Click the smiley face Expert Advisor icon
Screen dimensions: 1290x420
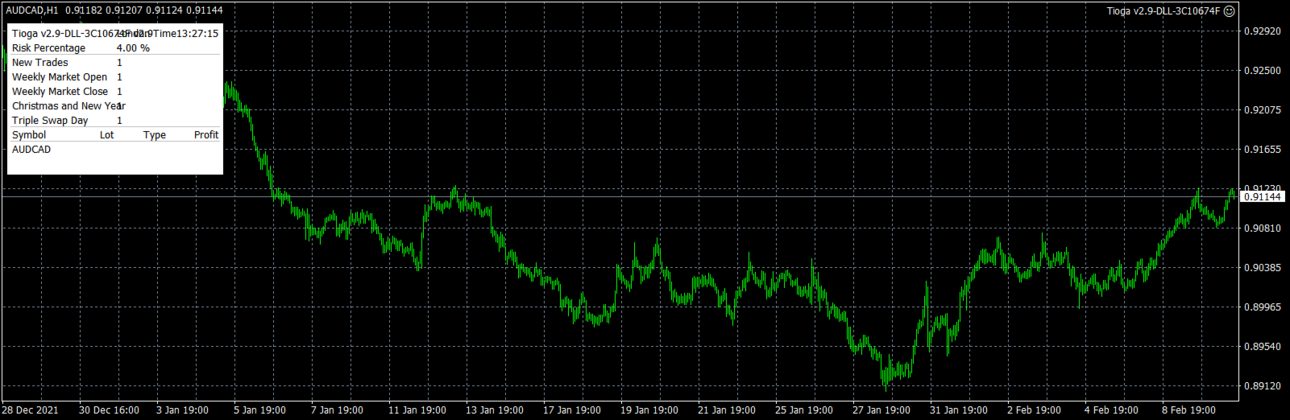pyautogui.click(x=1229, y=10)
